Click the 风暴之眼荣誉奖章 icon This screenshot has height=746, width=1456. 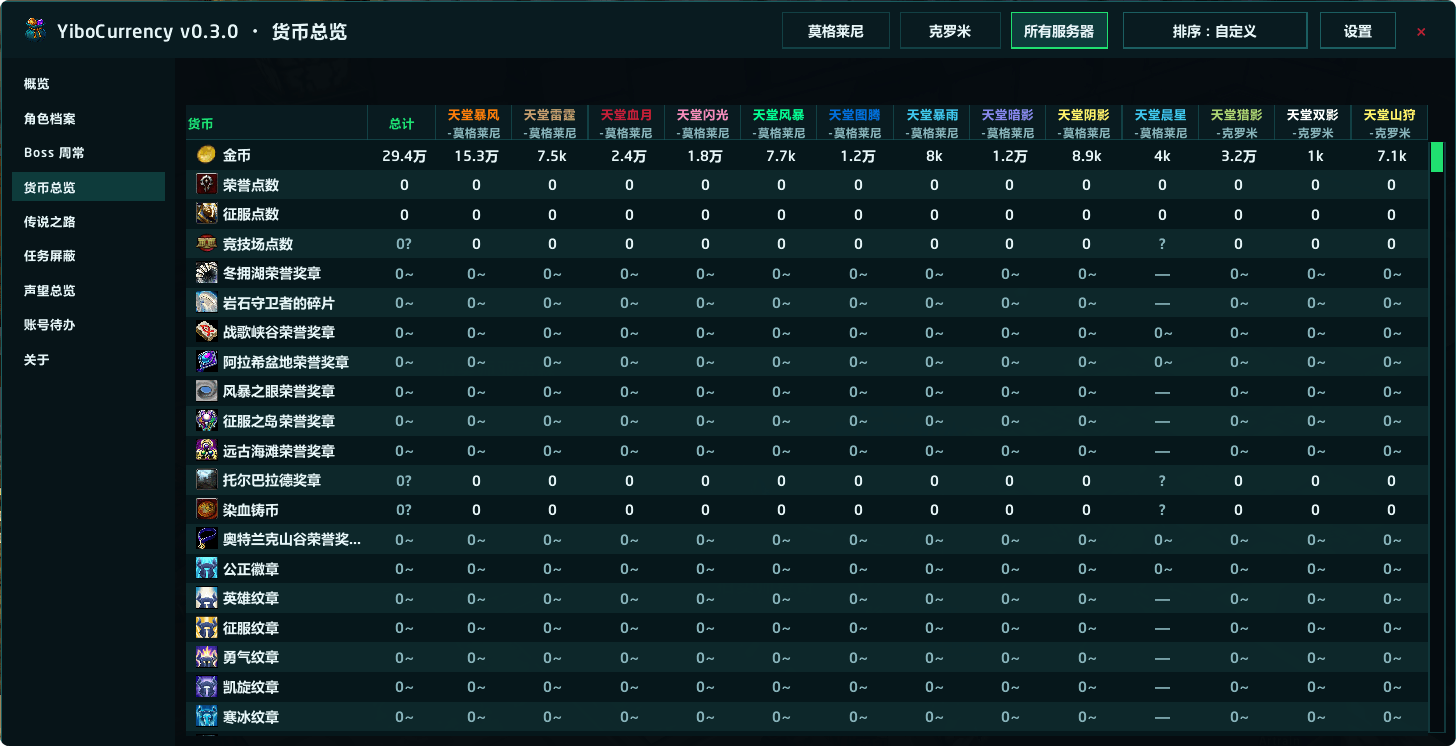(x=206, y=391)
